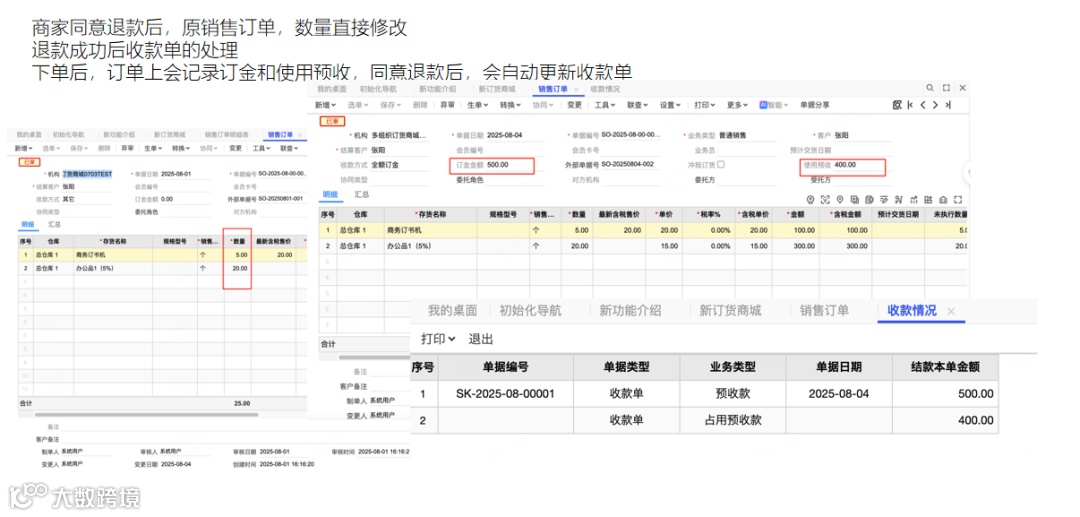Viewport: 1080px width, 517px height.
Task: Go to previous record in middle sales order
Action: [923, 105]
